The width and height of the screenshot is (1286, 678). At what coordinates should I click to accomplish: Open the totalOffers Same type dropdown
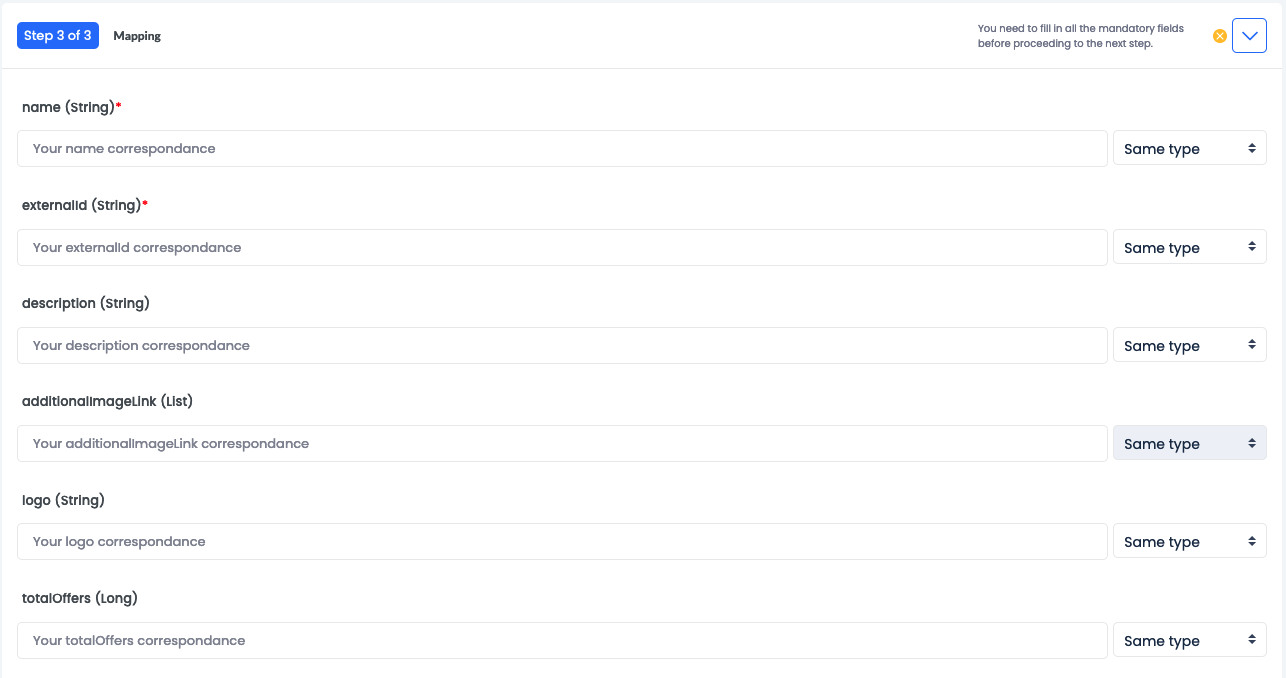[1189, 641]
